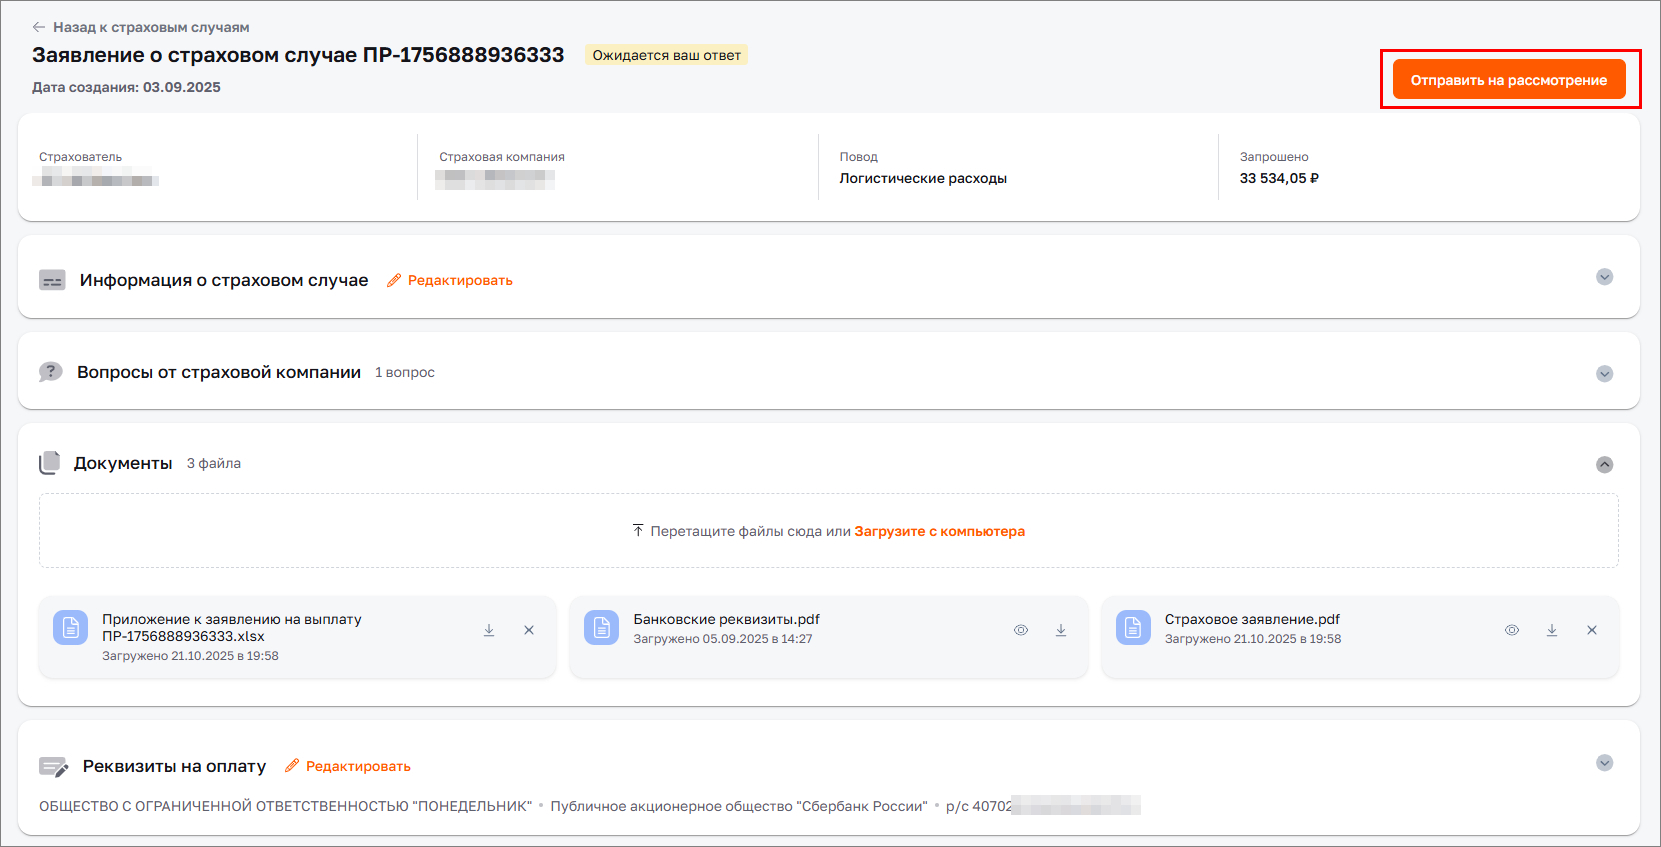This screenshot has width=1661, height=847.
Task: Remove "Страховое заявление.pdf" file
Action: point(1592,630)
